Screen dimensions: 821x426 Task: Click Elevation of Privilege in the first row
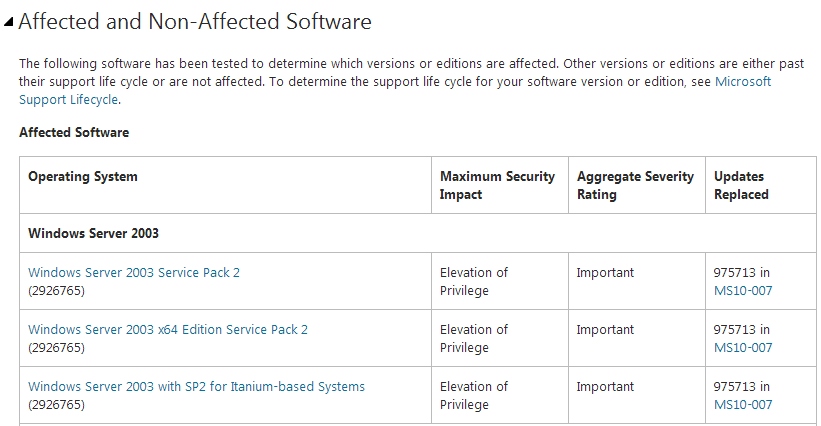pyautogui.click(x=474, y=281)
